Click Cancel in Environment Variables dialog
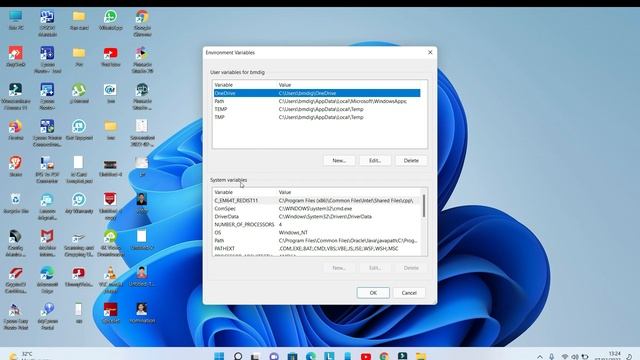Image resolution: width=640 pixels, height=360 pixels. point(409,293)
